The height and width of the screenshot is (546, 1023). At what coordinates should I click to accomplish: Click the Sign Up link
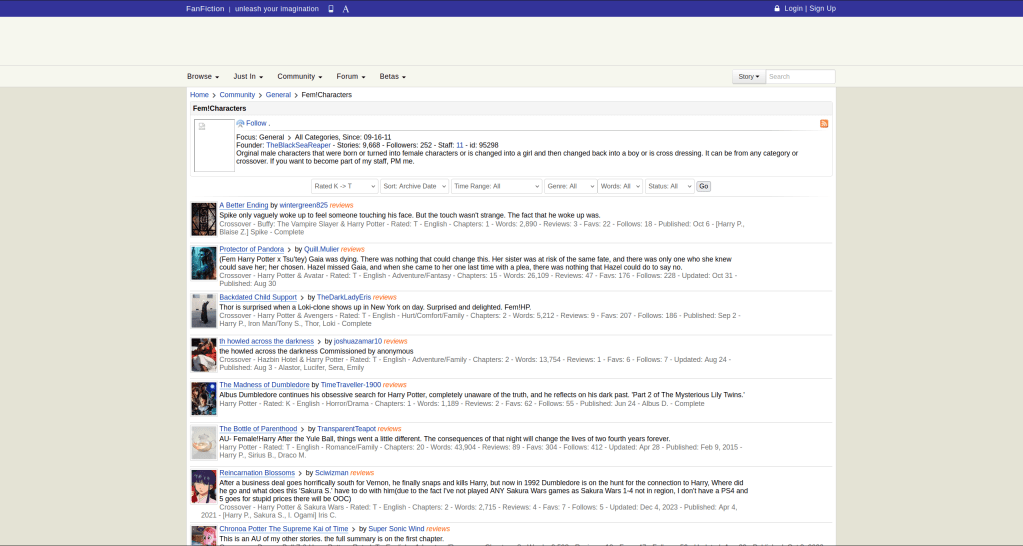click(x=822, y=8)
